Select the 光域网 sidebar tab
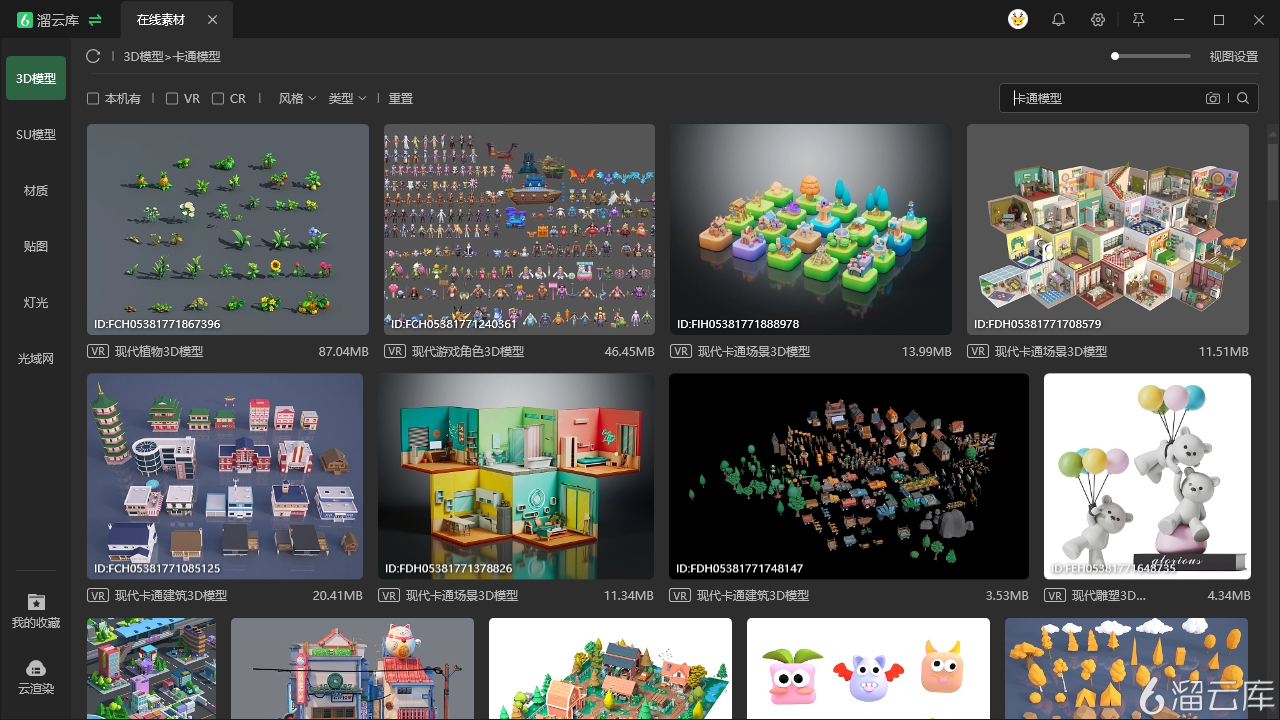The width and height of the screenshot is (1280, 720). pos(36,358)
